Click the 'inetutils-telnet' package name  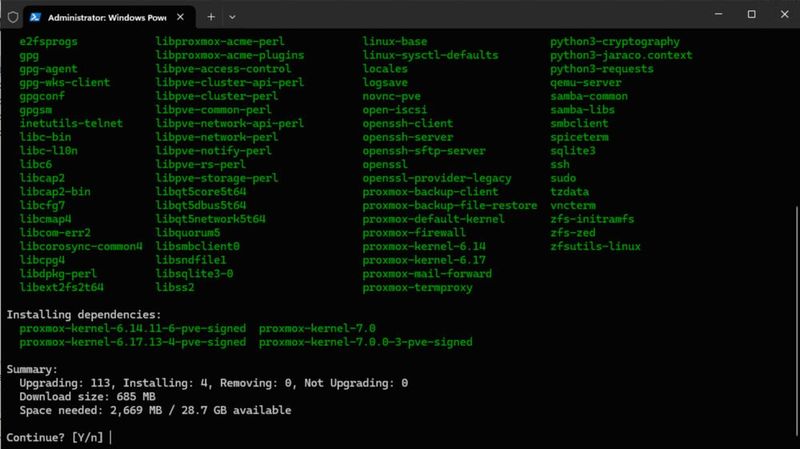coord(71,123)
